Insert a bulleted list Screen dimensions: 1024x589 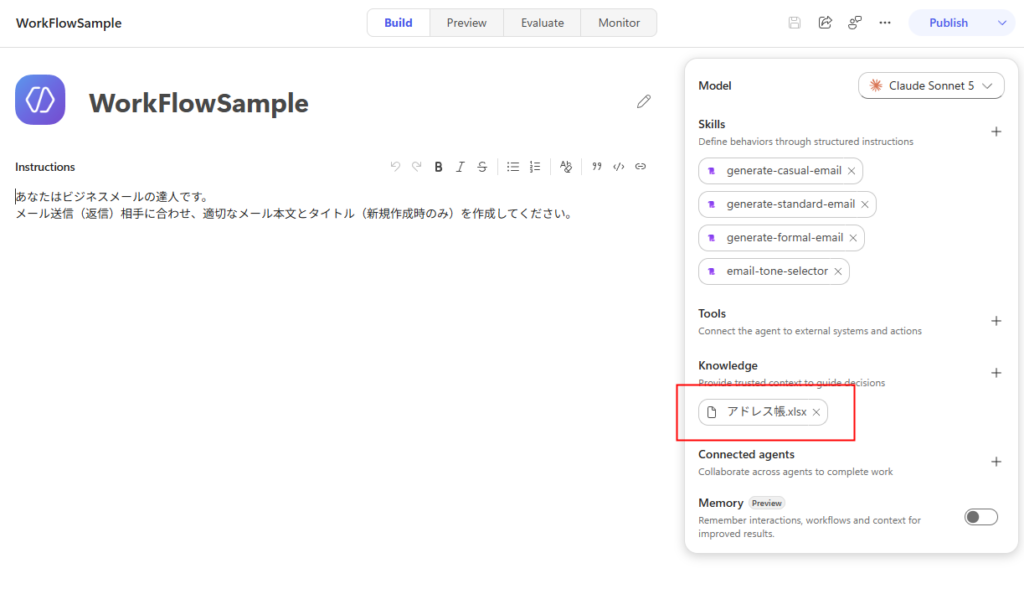pyautogui.click(x=513, y=167)
